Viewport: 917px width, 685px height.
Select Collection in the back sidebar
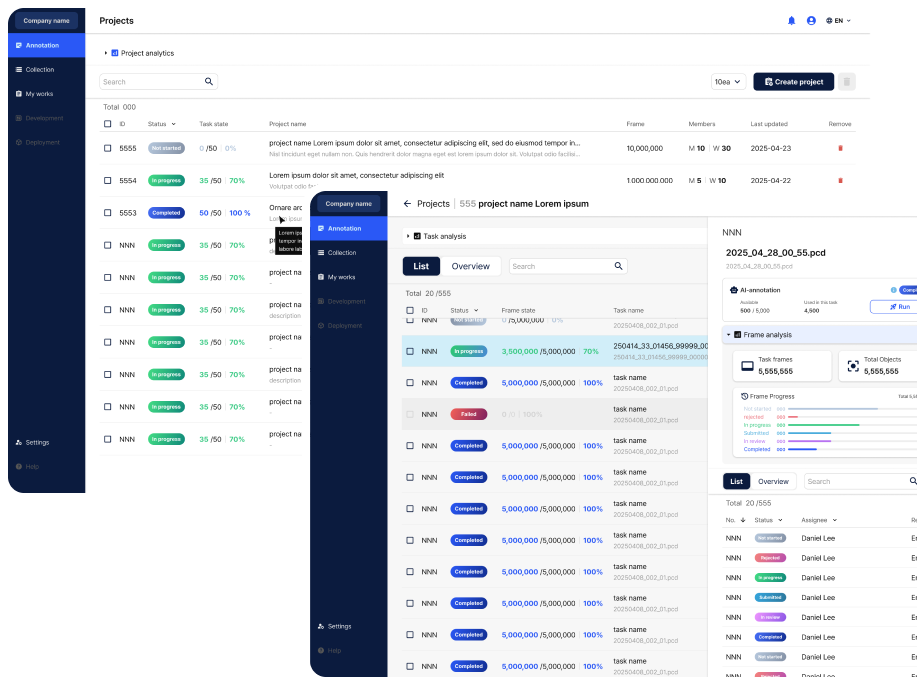pyautogui.click(x=40, y=70)
